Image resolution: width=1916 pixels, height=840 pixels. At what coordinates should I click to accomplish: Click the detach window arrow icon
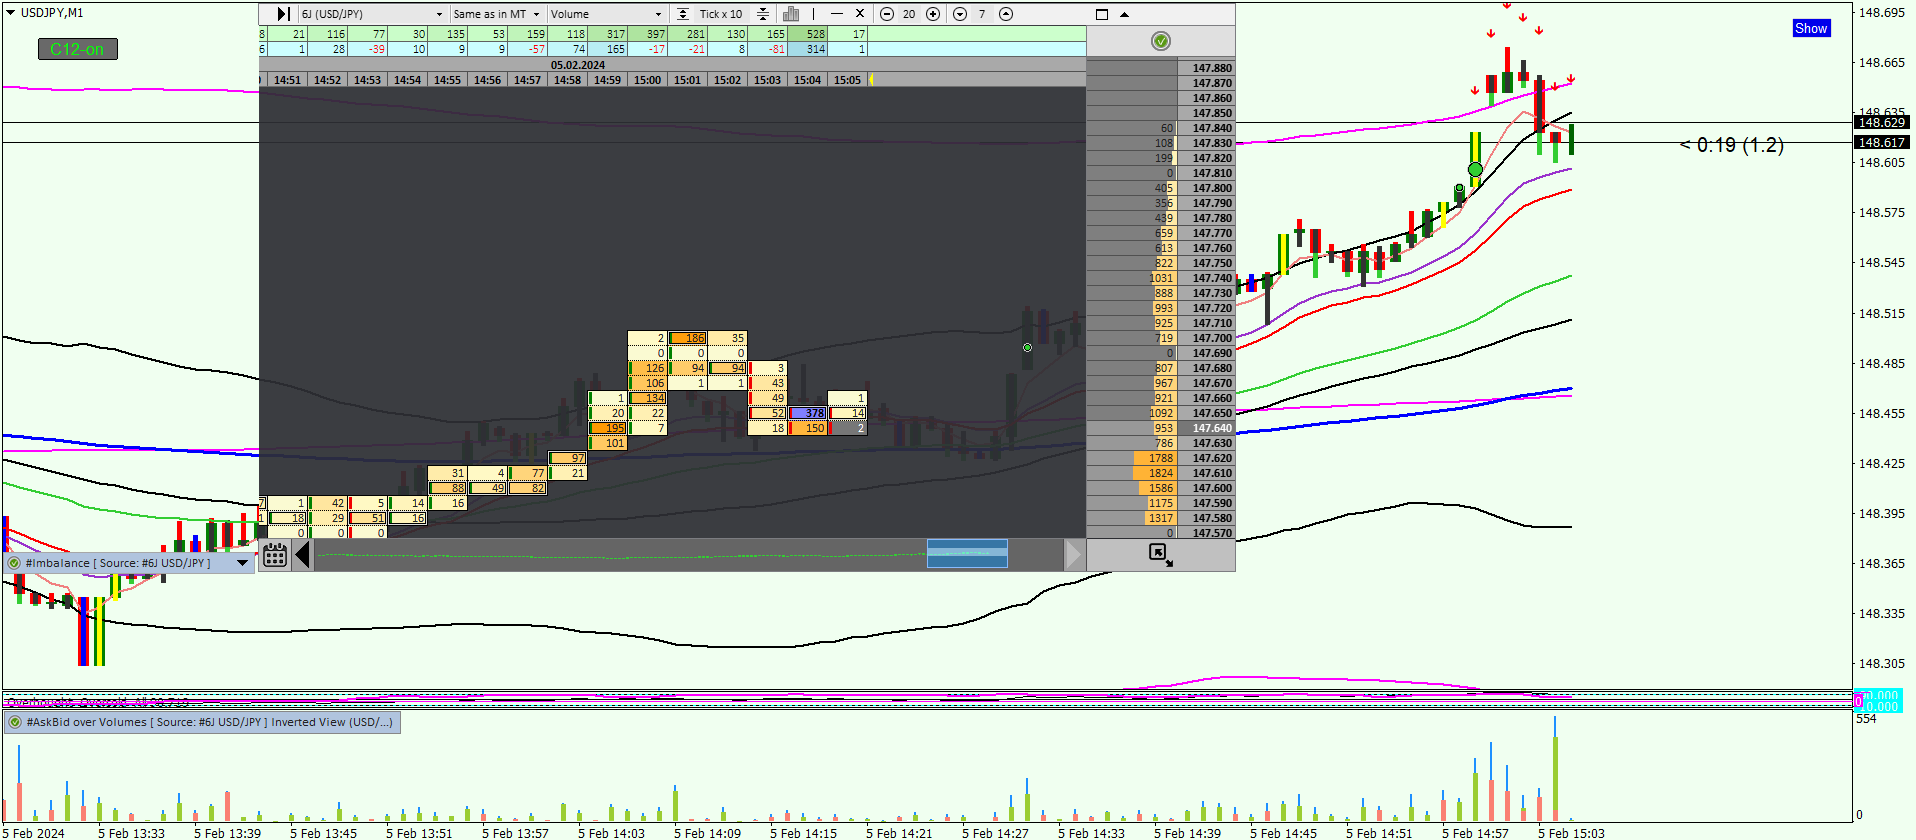pos(1160,555)
